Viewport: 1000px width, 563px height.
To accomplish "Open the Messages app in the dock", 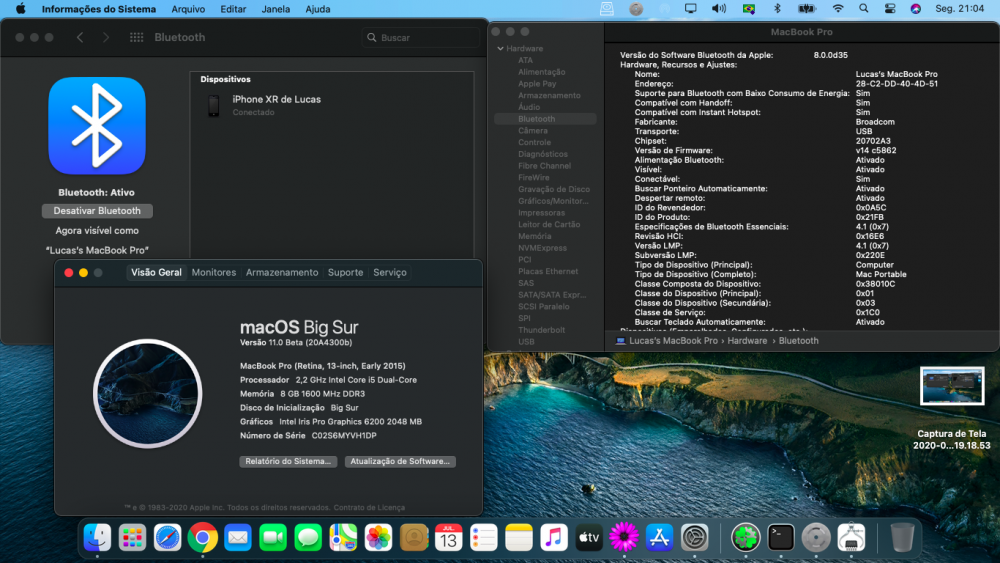I will (x=308, y=538).
